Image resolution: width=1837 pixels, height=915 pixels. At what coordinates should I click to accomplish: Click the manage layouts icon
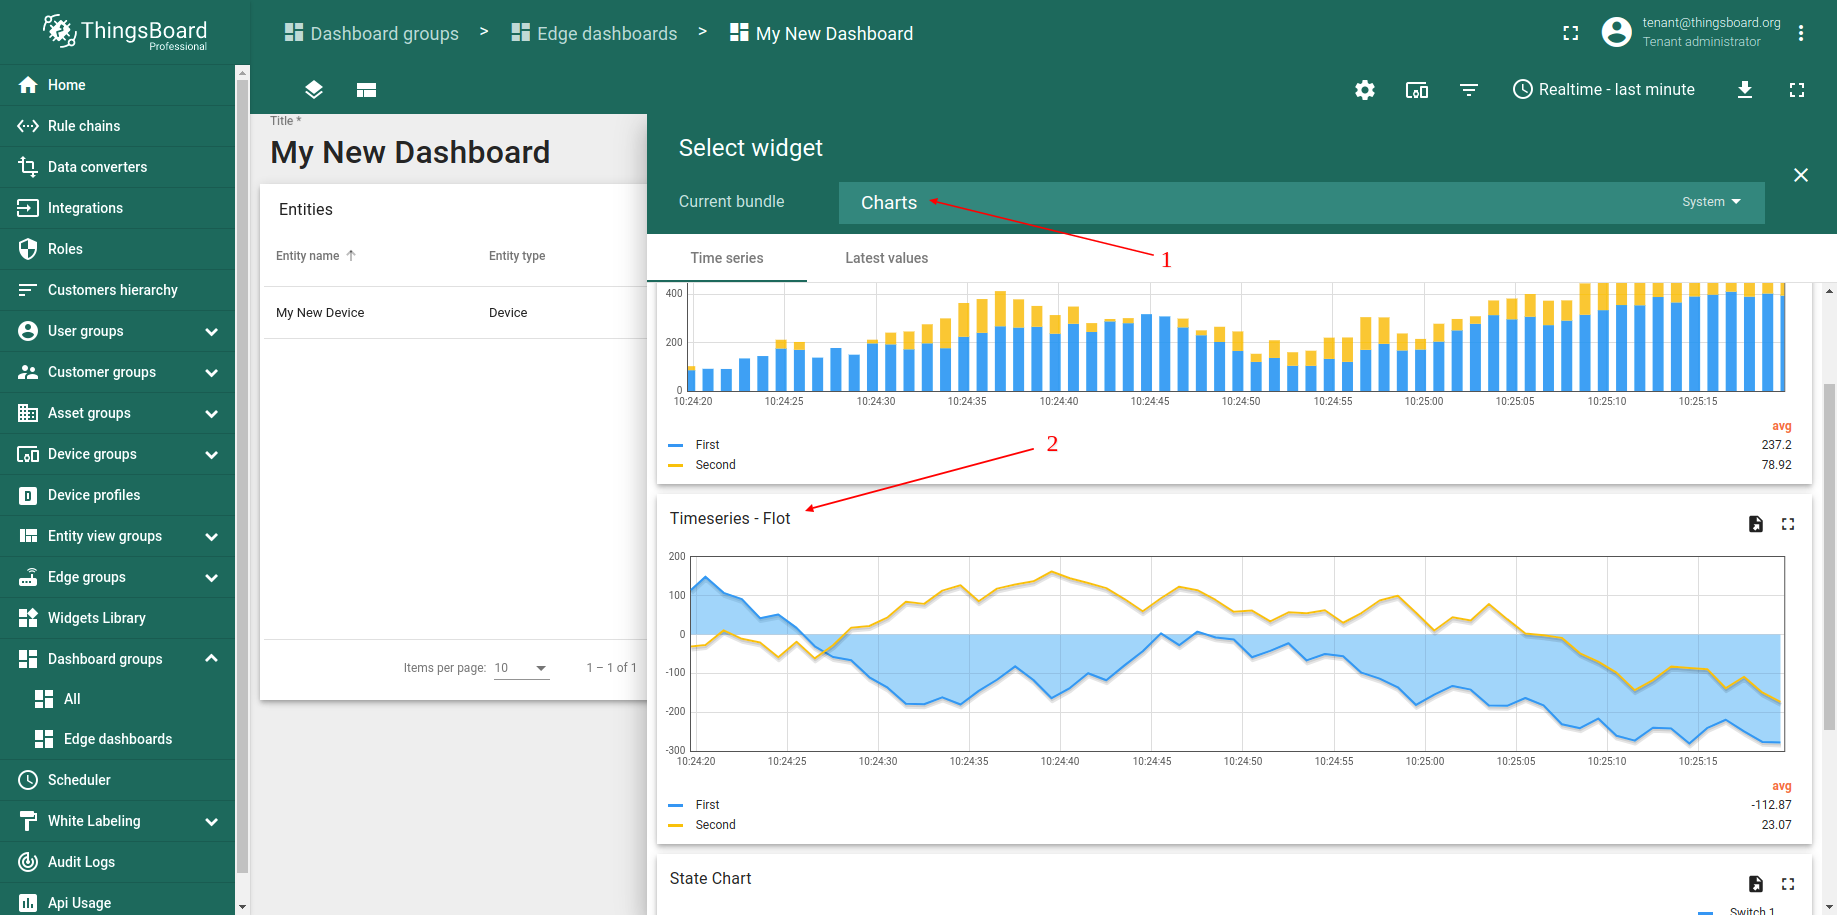(x=366, y=90)
